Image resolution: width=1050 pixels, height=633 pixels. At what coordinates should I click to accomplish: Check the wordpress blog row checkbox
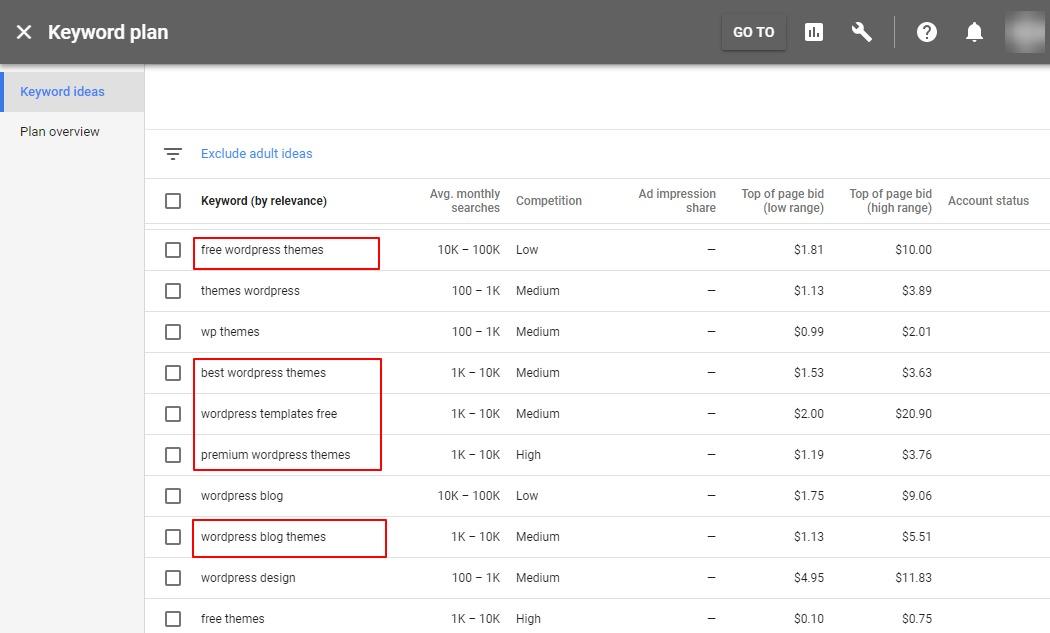pyautogui.click(x=173, y=496)
